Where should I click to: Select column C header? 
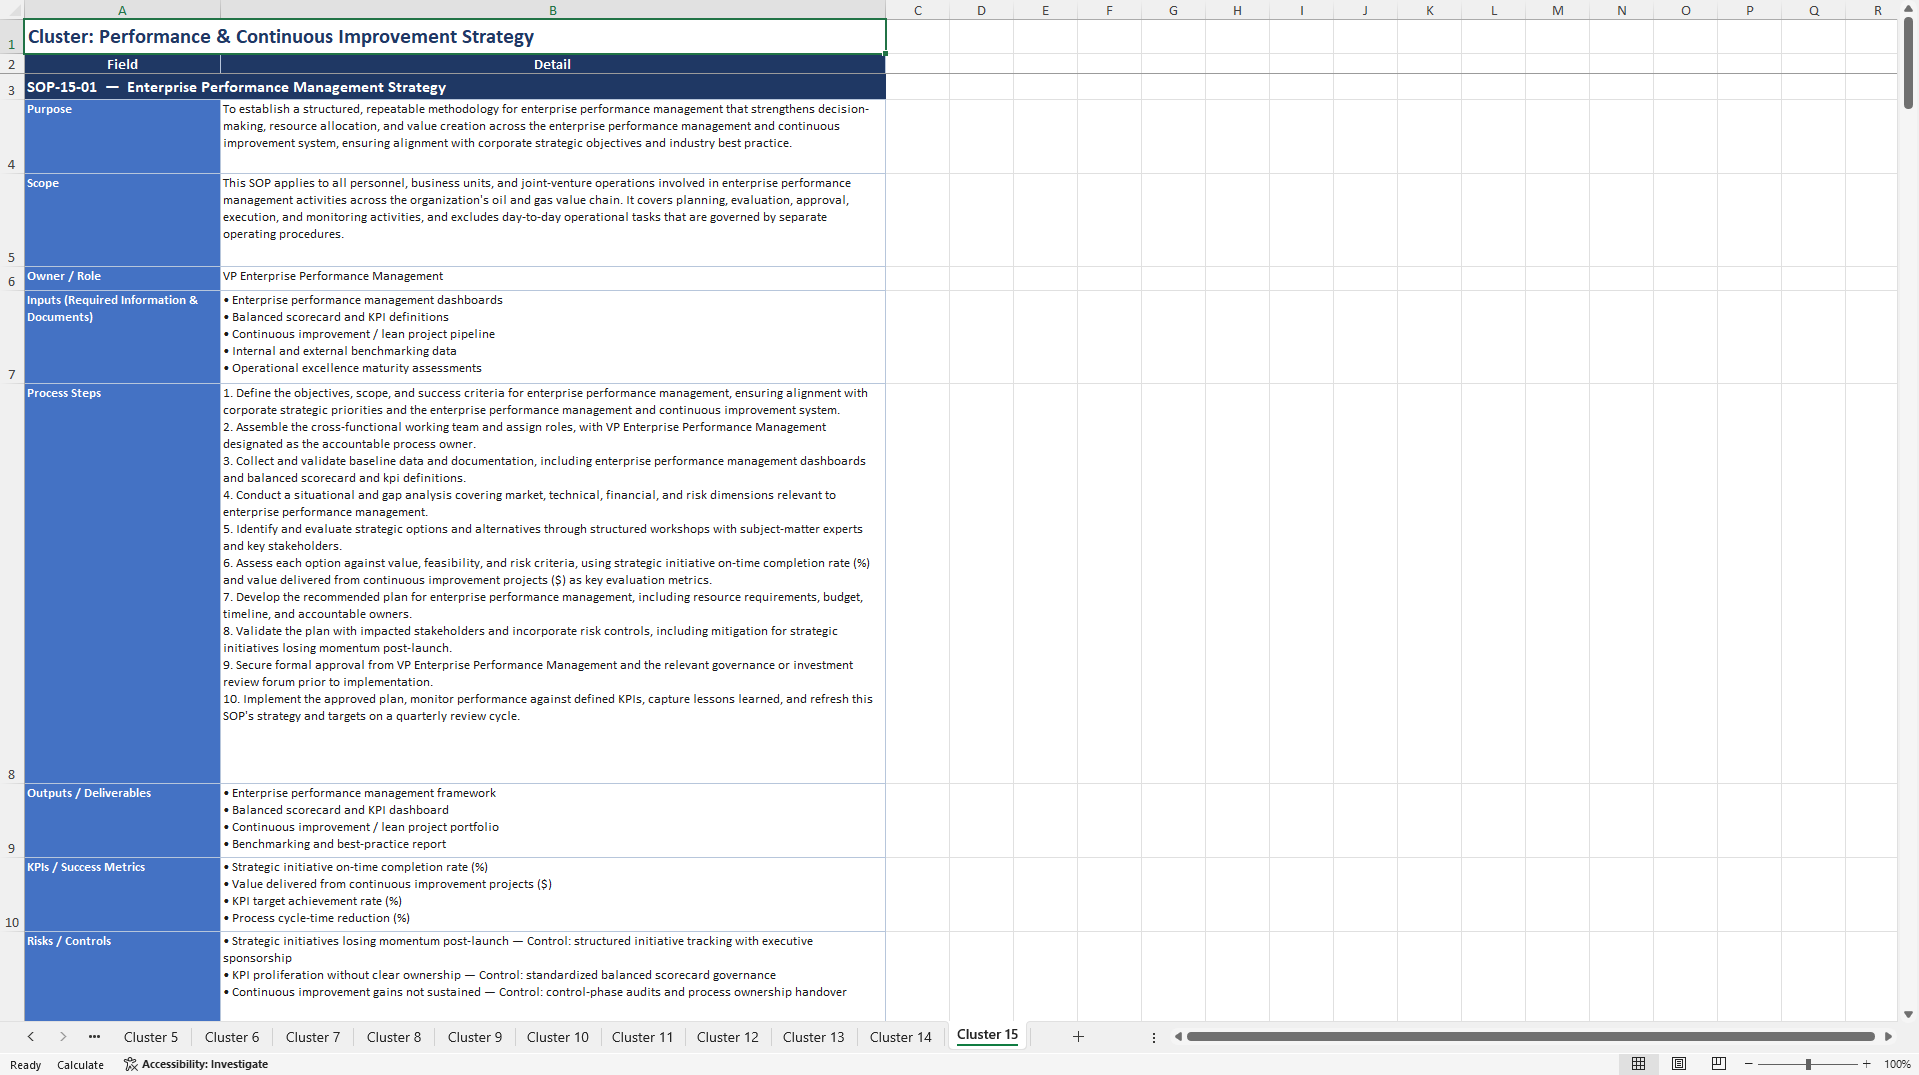[918, 10]
